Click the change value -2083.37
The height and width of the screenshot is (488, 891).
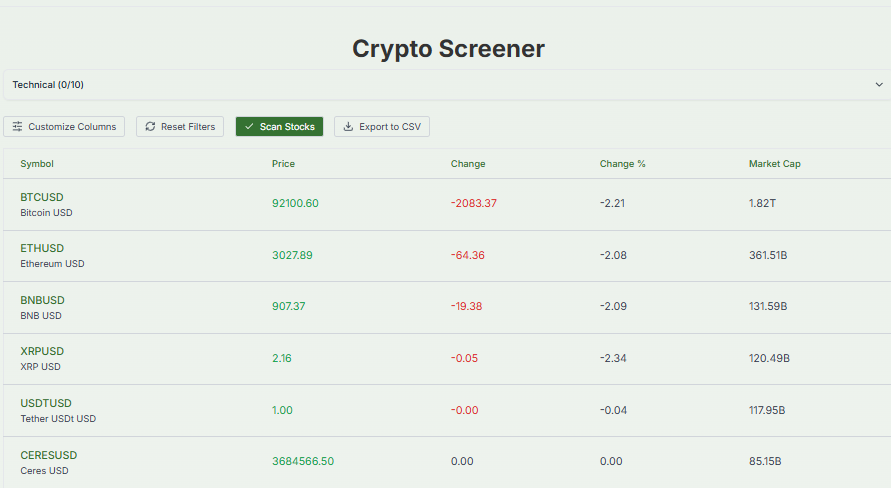pos(474,203)
